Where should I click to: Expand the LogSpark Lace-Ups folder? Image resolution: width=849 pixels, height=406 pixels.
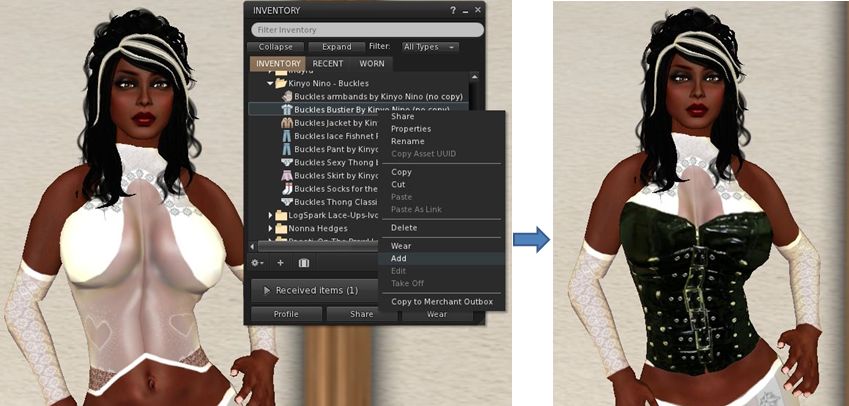pyautogui.click(x=270, y=215)
